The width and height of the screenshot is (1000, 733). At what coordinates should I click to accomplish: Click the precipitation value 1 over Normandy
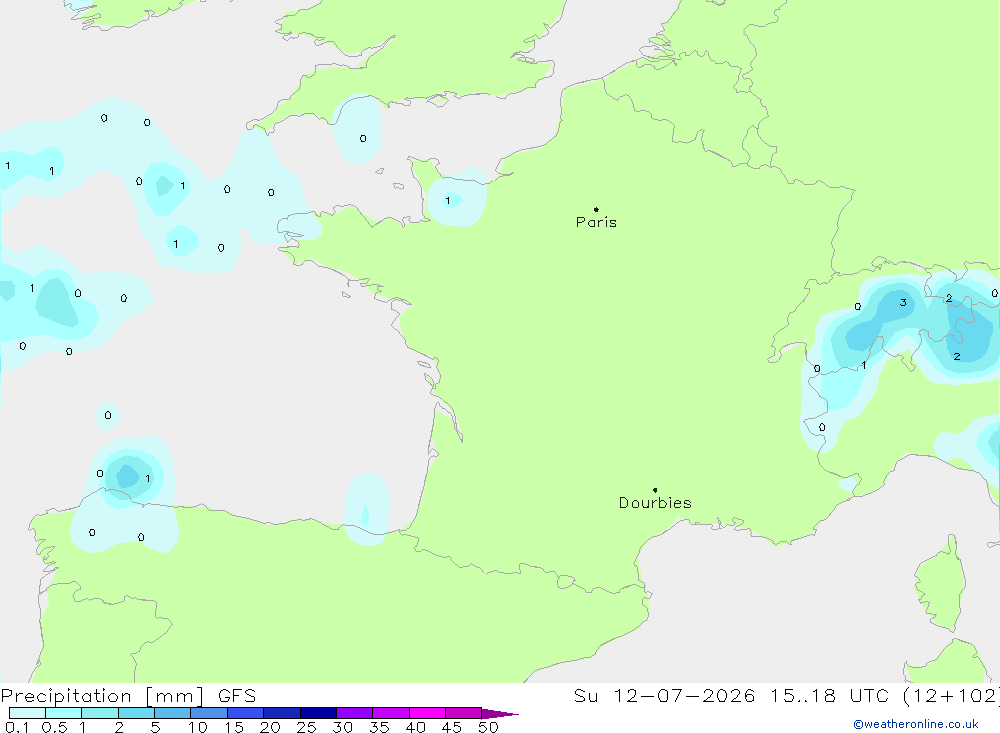(x=448, y=201)
